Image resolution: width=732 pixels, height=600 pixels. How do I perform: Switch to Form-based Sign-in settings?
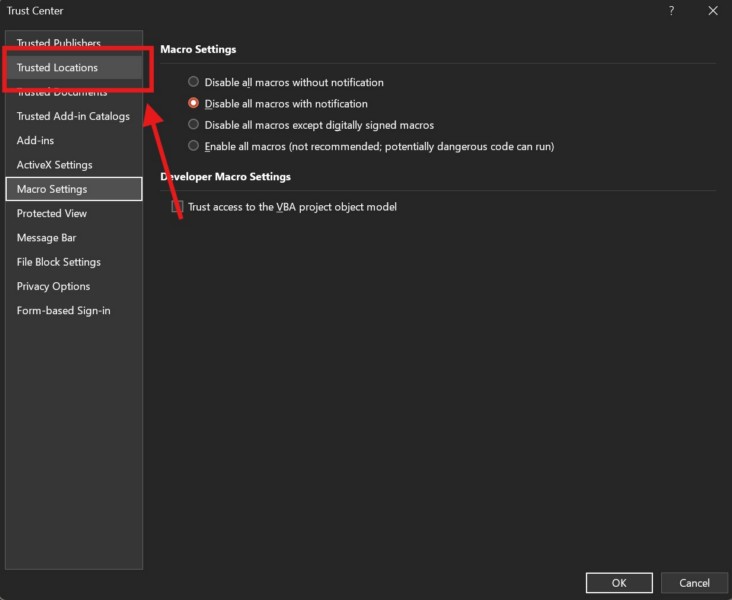[x=63, y=311]
